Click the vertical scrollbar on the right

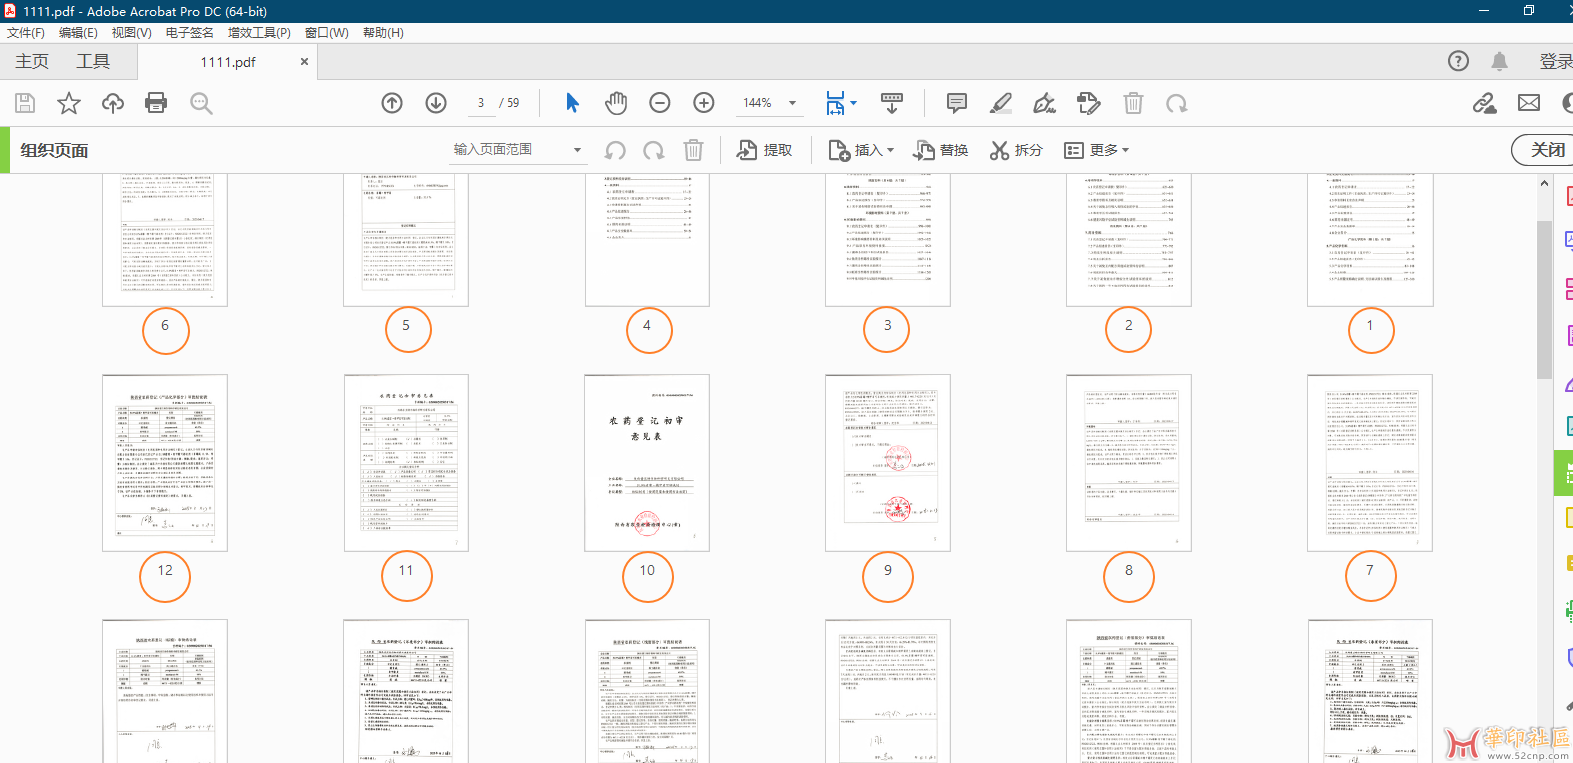pyautogui.click(x=1544, y=300)
